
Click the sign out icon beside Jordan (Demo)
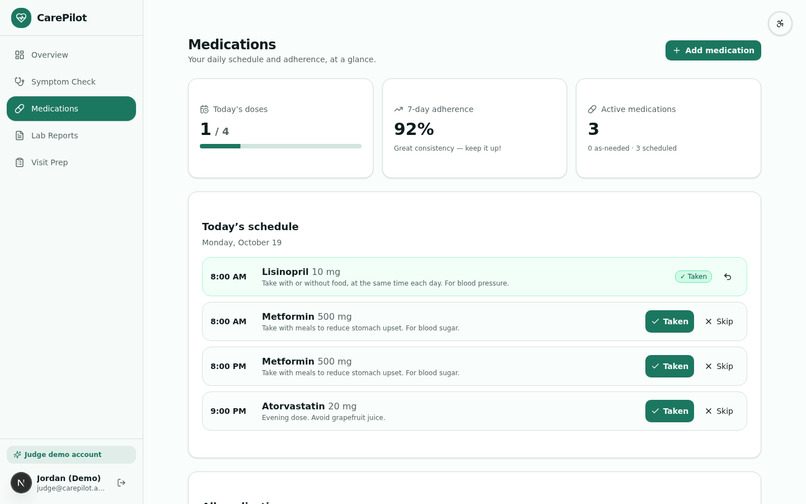coord(121,482)
